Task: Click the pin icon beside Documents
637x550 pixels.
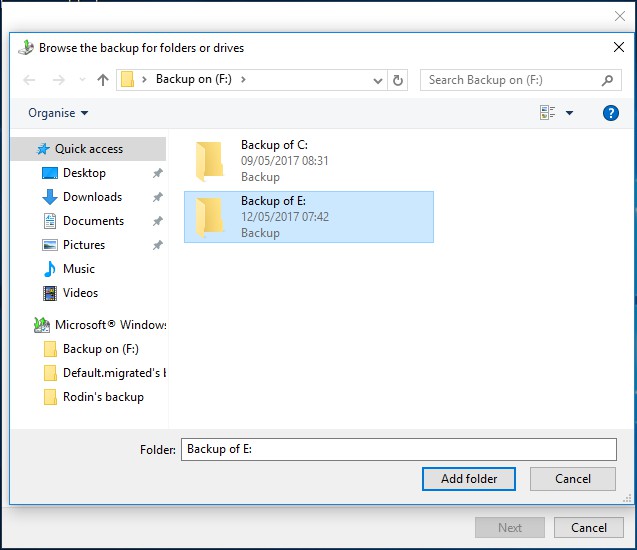Action: [x=158, y=221]
